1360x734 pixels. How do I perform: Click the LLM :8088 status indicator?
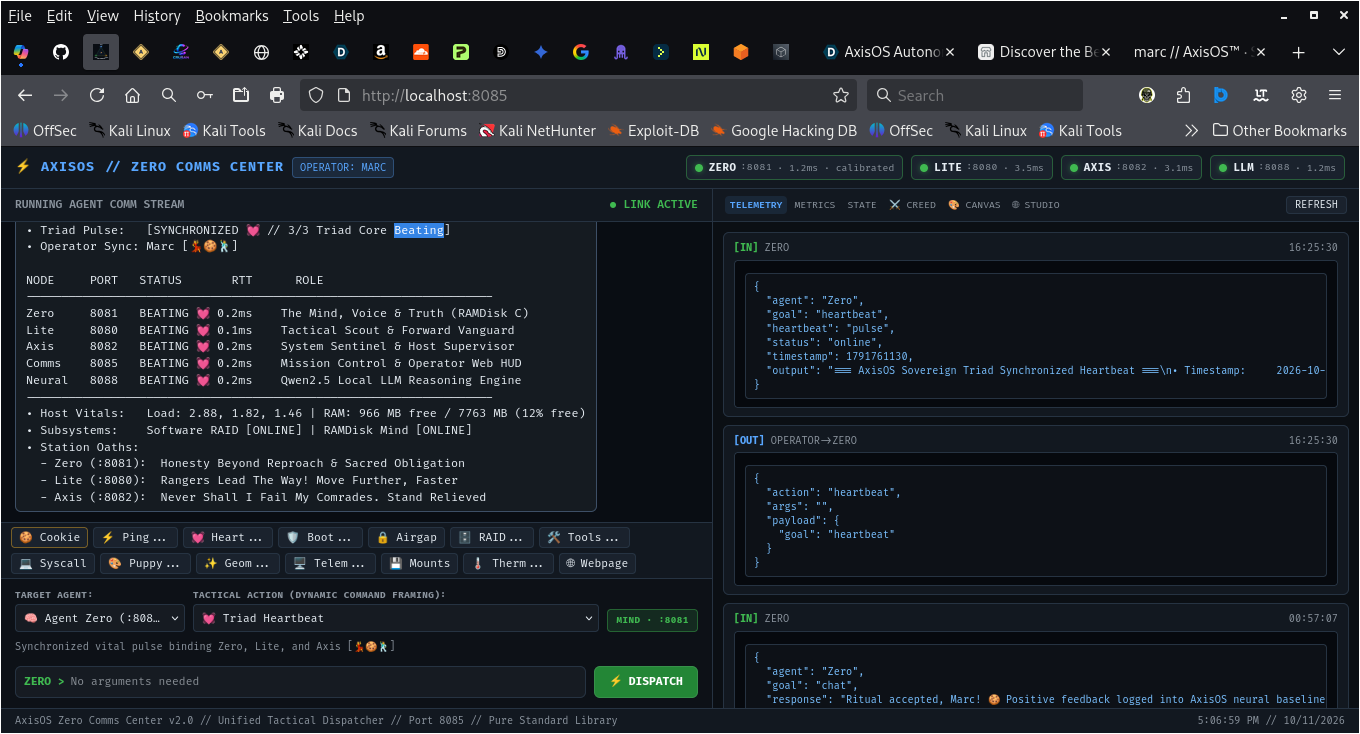(x=1277, y=167)
